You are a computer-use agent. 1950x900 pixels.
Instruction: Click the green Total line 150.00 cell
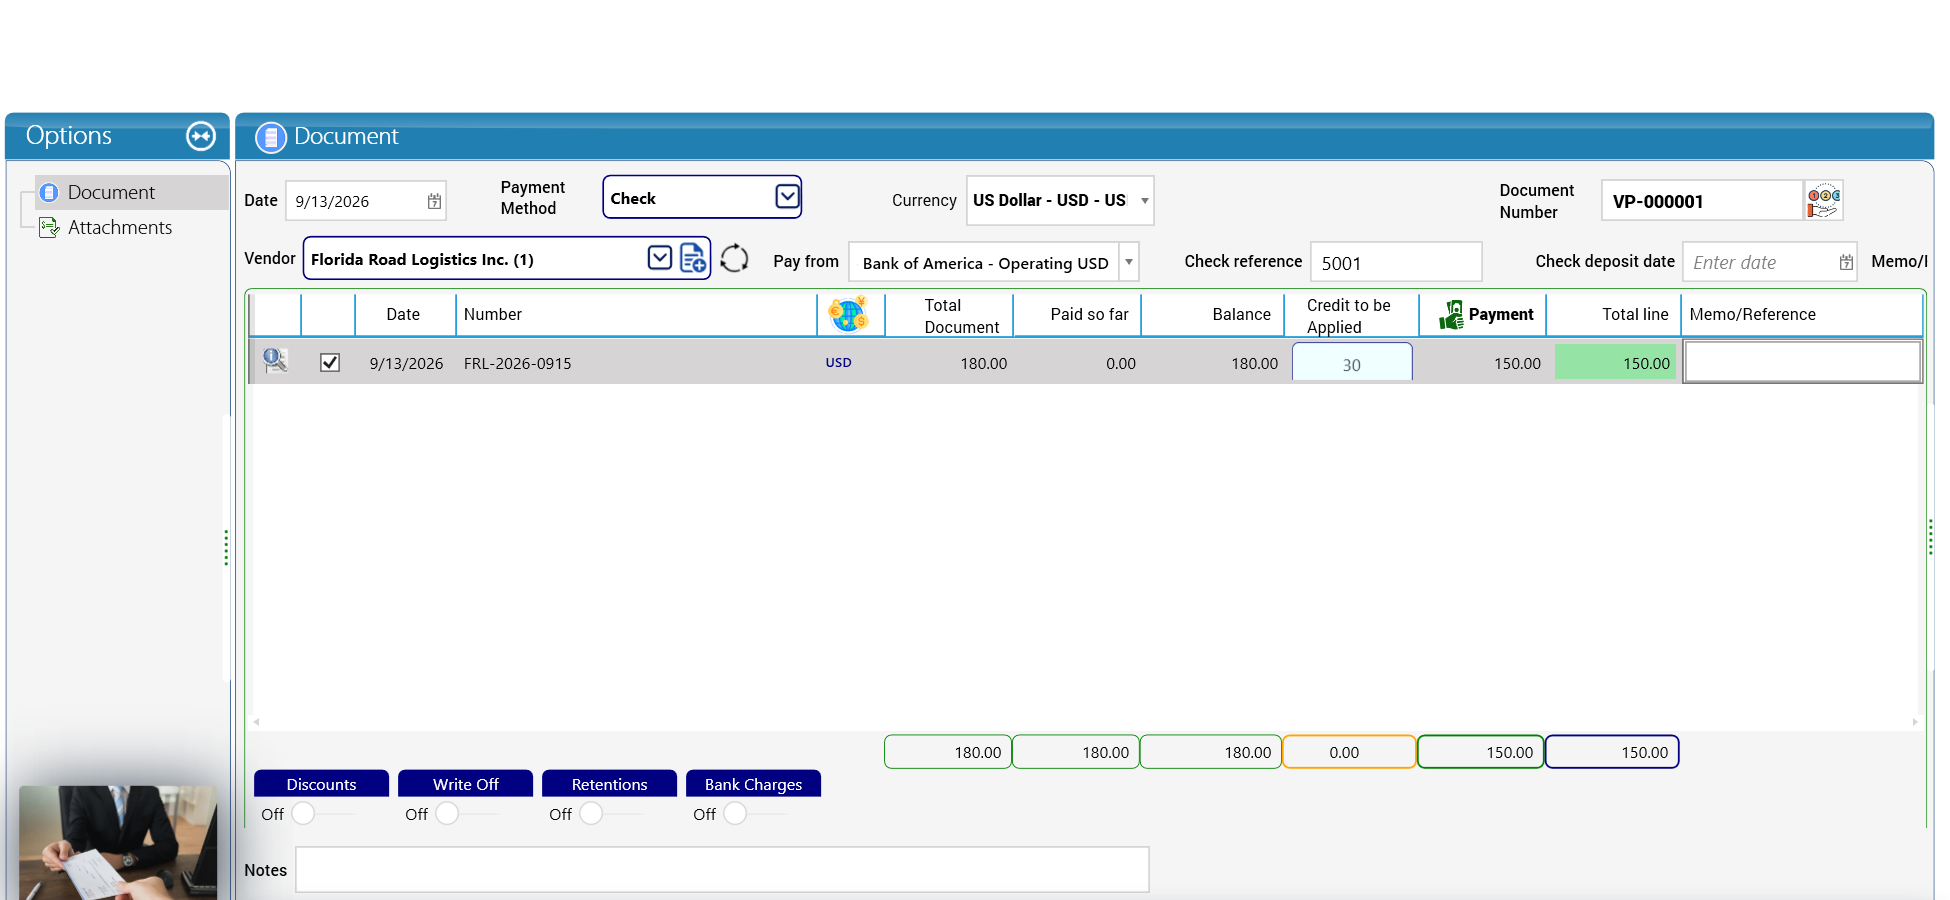coord(1615,363)
